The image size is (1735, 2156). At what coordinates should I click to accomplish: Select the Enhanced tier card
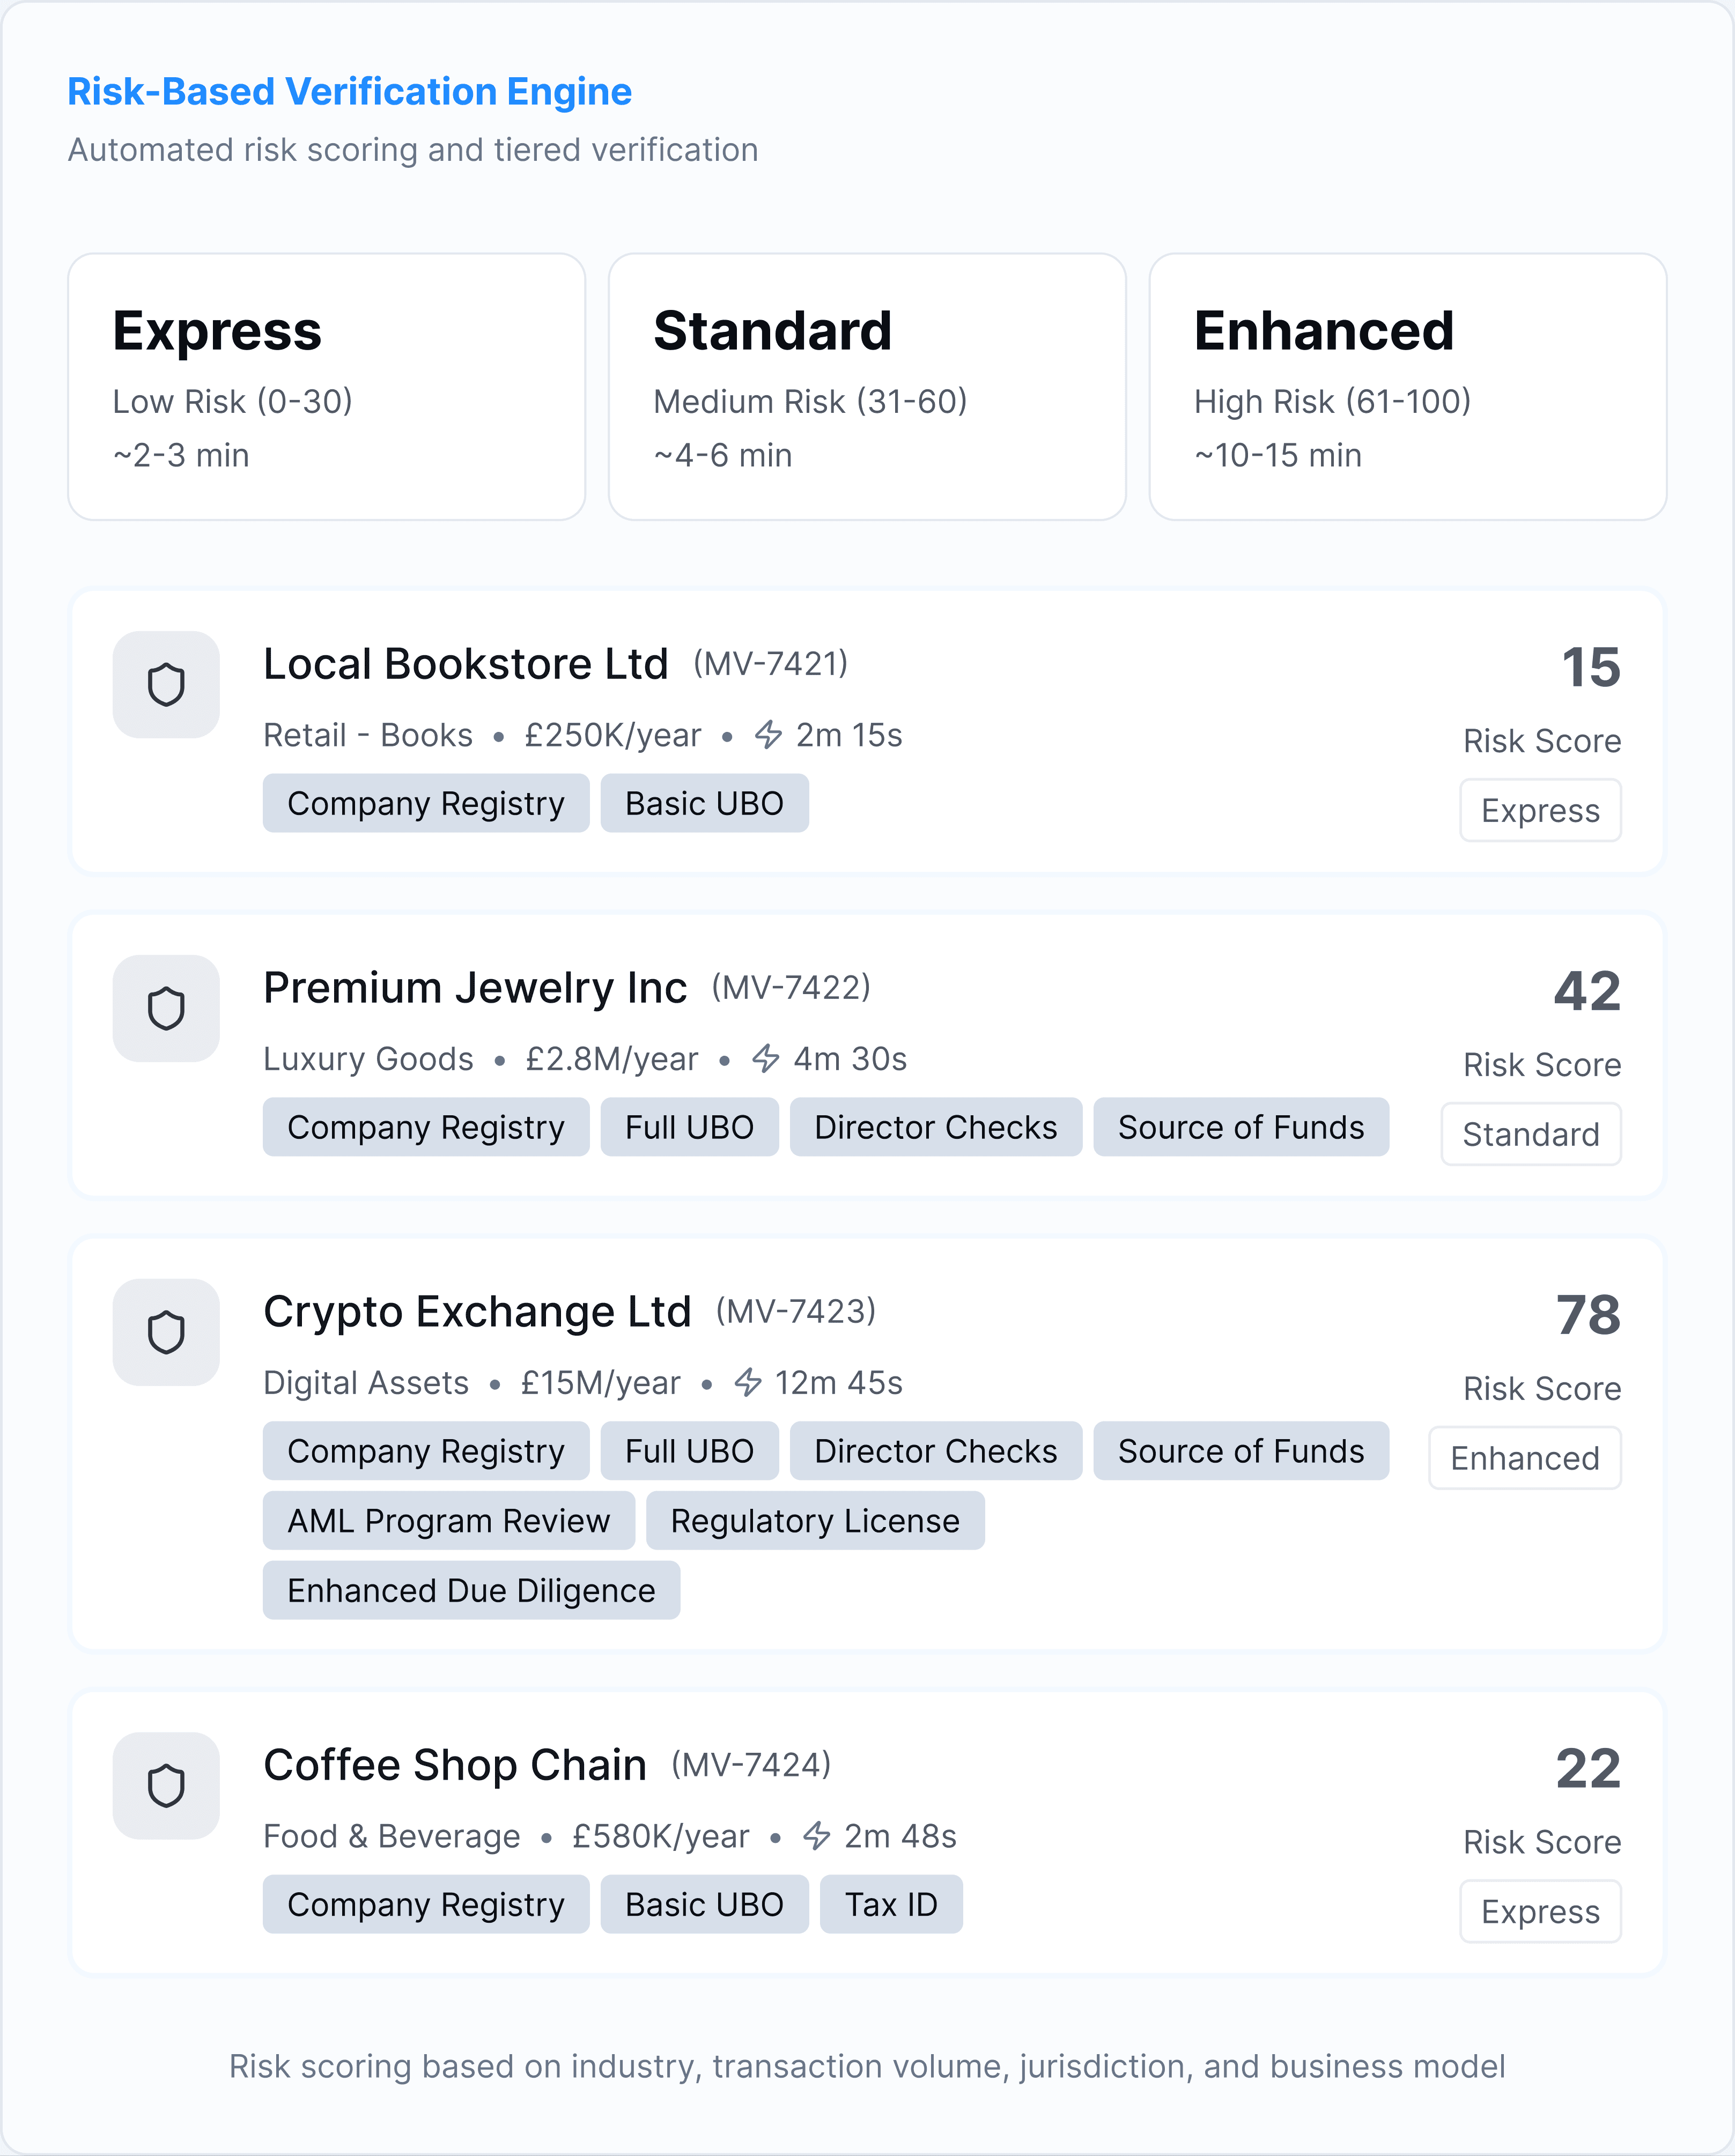coord(1408,387)
